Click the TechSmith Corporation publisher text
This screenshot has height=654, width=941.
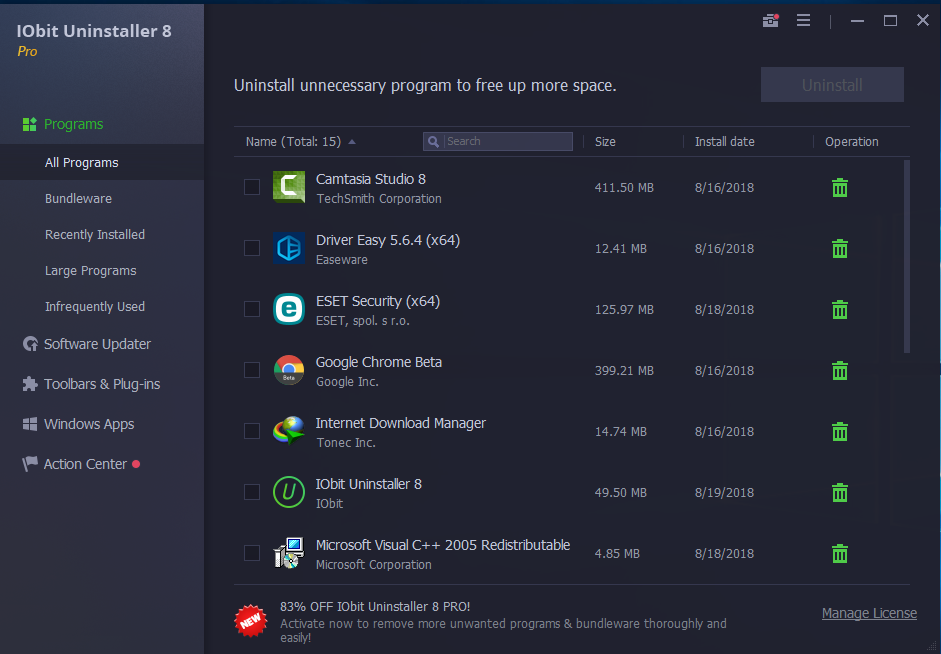tap(379, 199)
